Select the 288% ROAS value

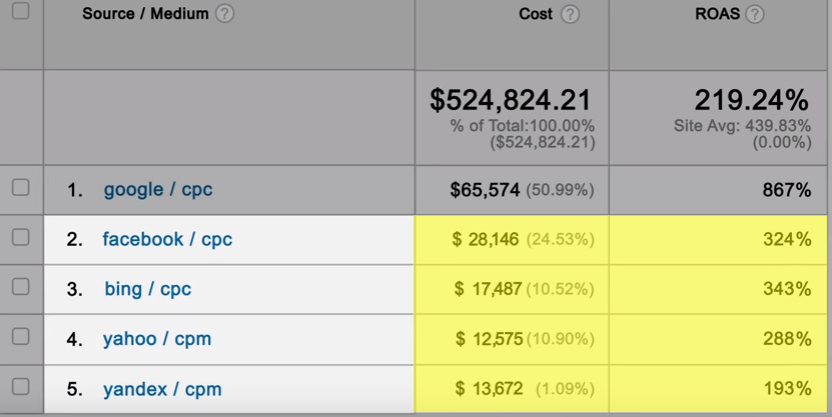[787, 339]
